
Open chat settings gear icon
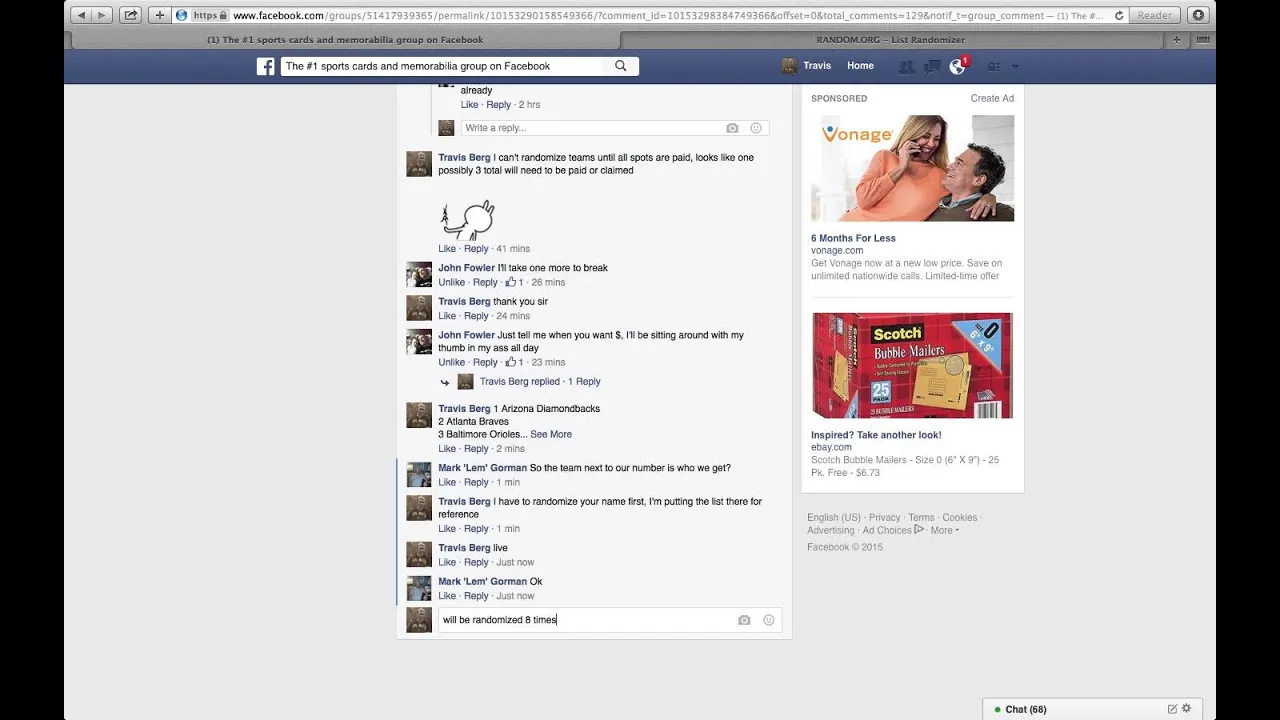(1186, 710)
